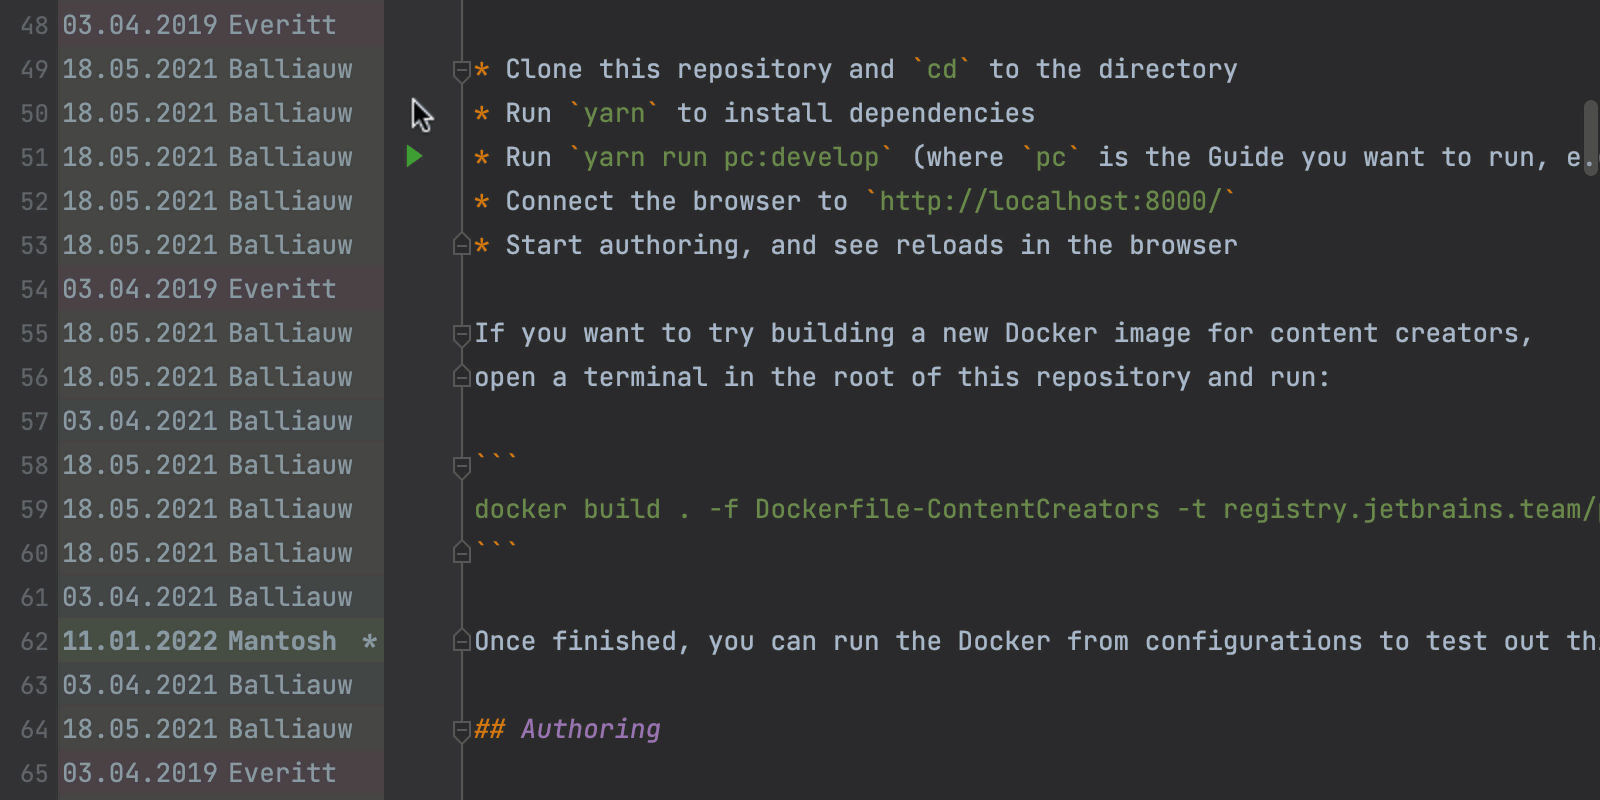Collapse the list starting at Clone this repository

462,70
